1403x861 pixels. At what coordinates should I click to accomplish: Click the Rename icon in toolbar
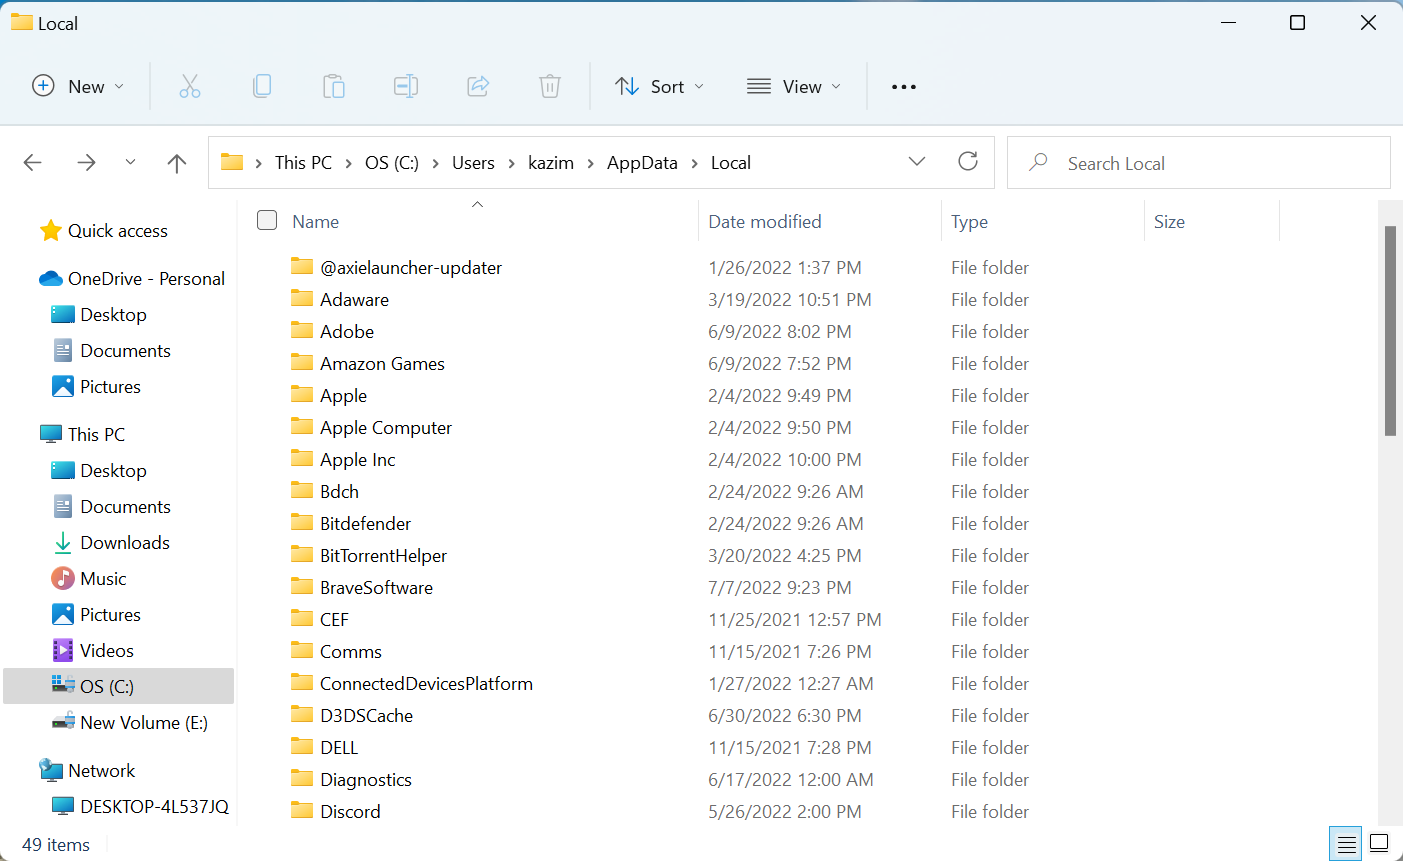click(406, 87)
